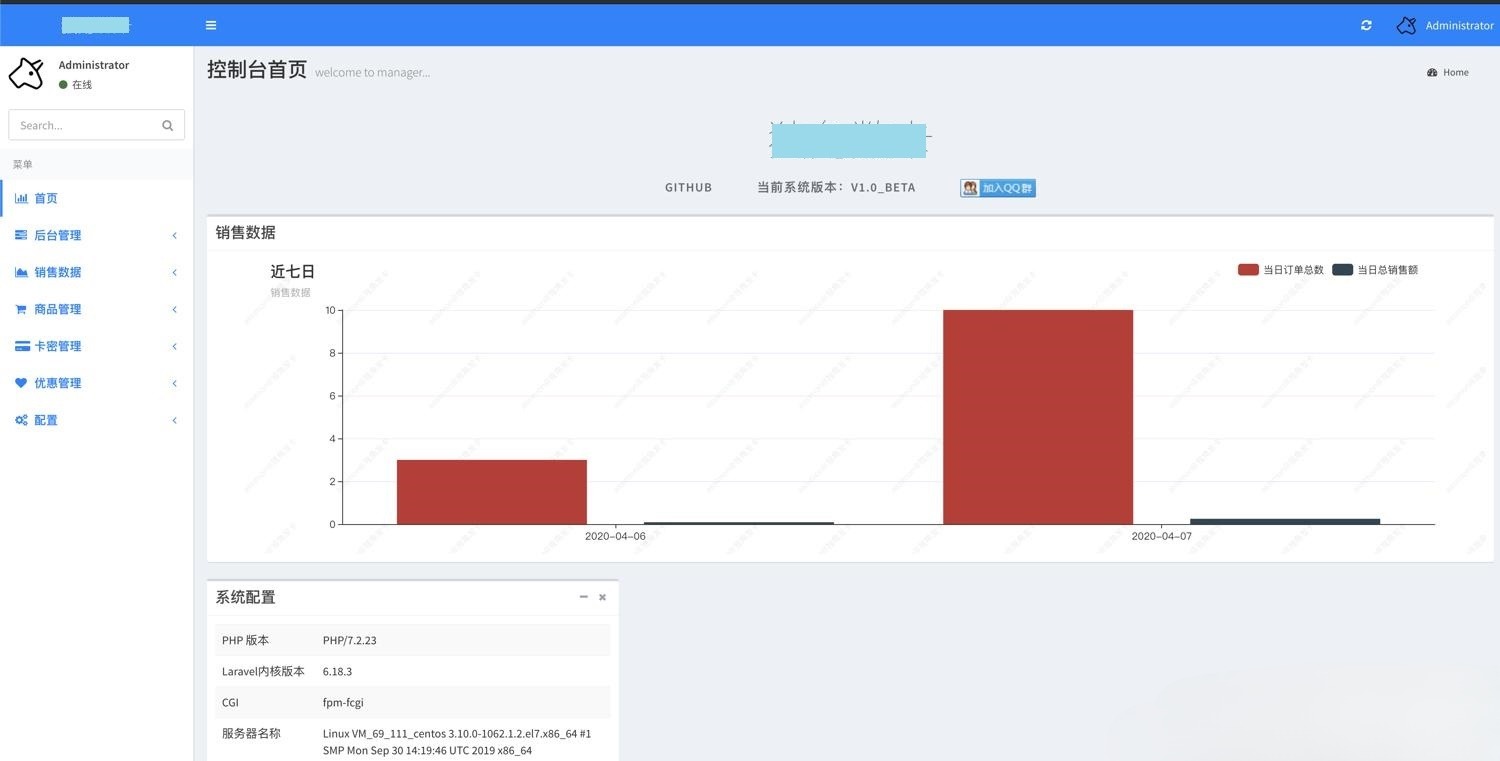The height and width of the screenshot is (761, 1500).
Task: Expand the 后台管理 submenu
Action: point(60,235)
